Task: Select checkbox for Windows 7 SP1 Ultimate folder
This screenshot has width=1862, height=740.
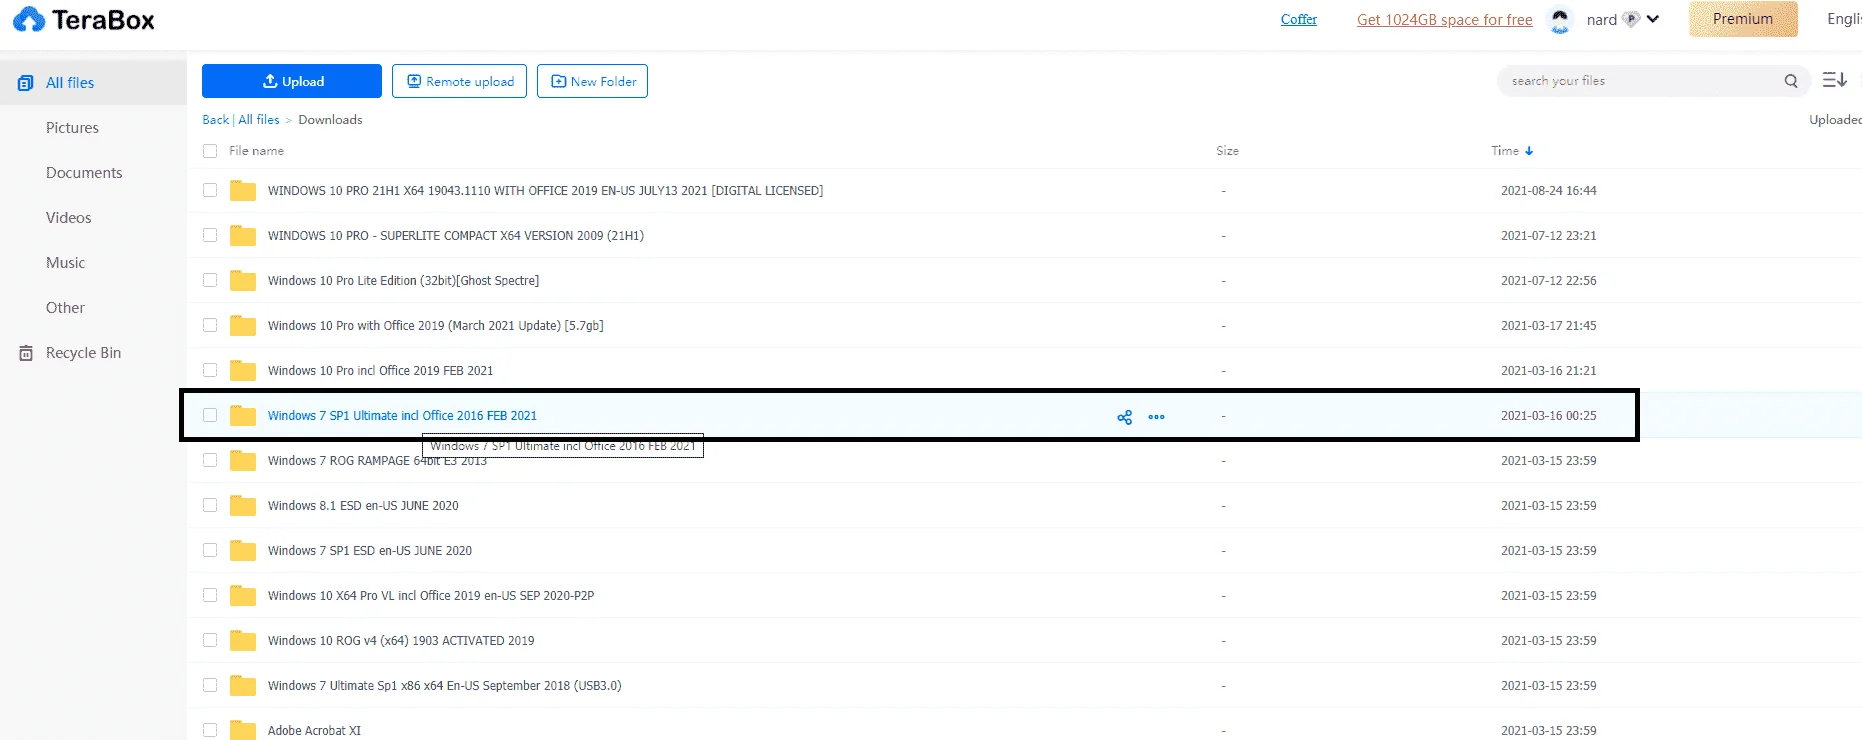Action: [210, 415]
